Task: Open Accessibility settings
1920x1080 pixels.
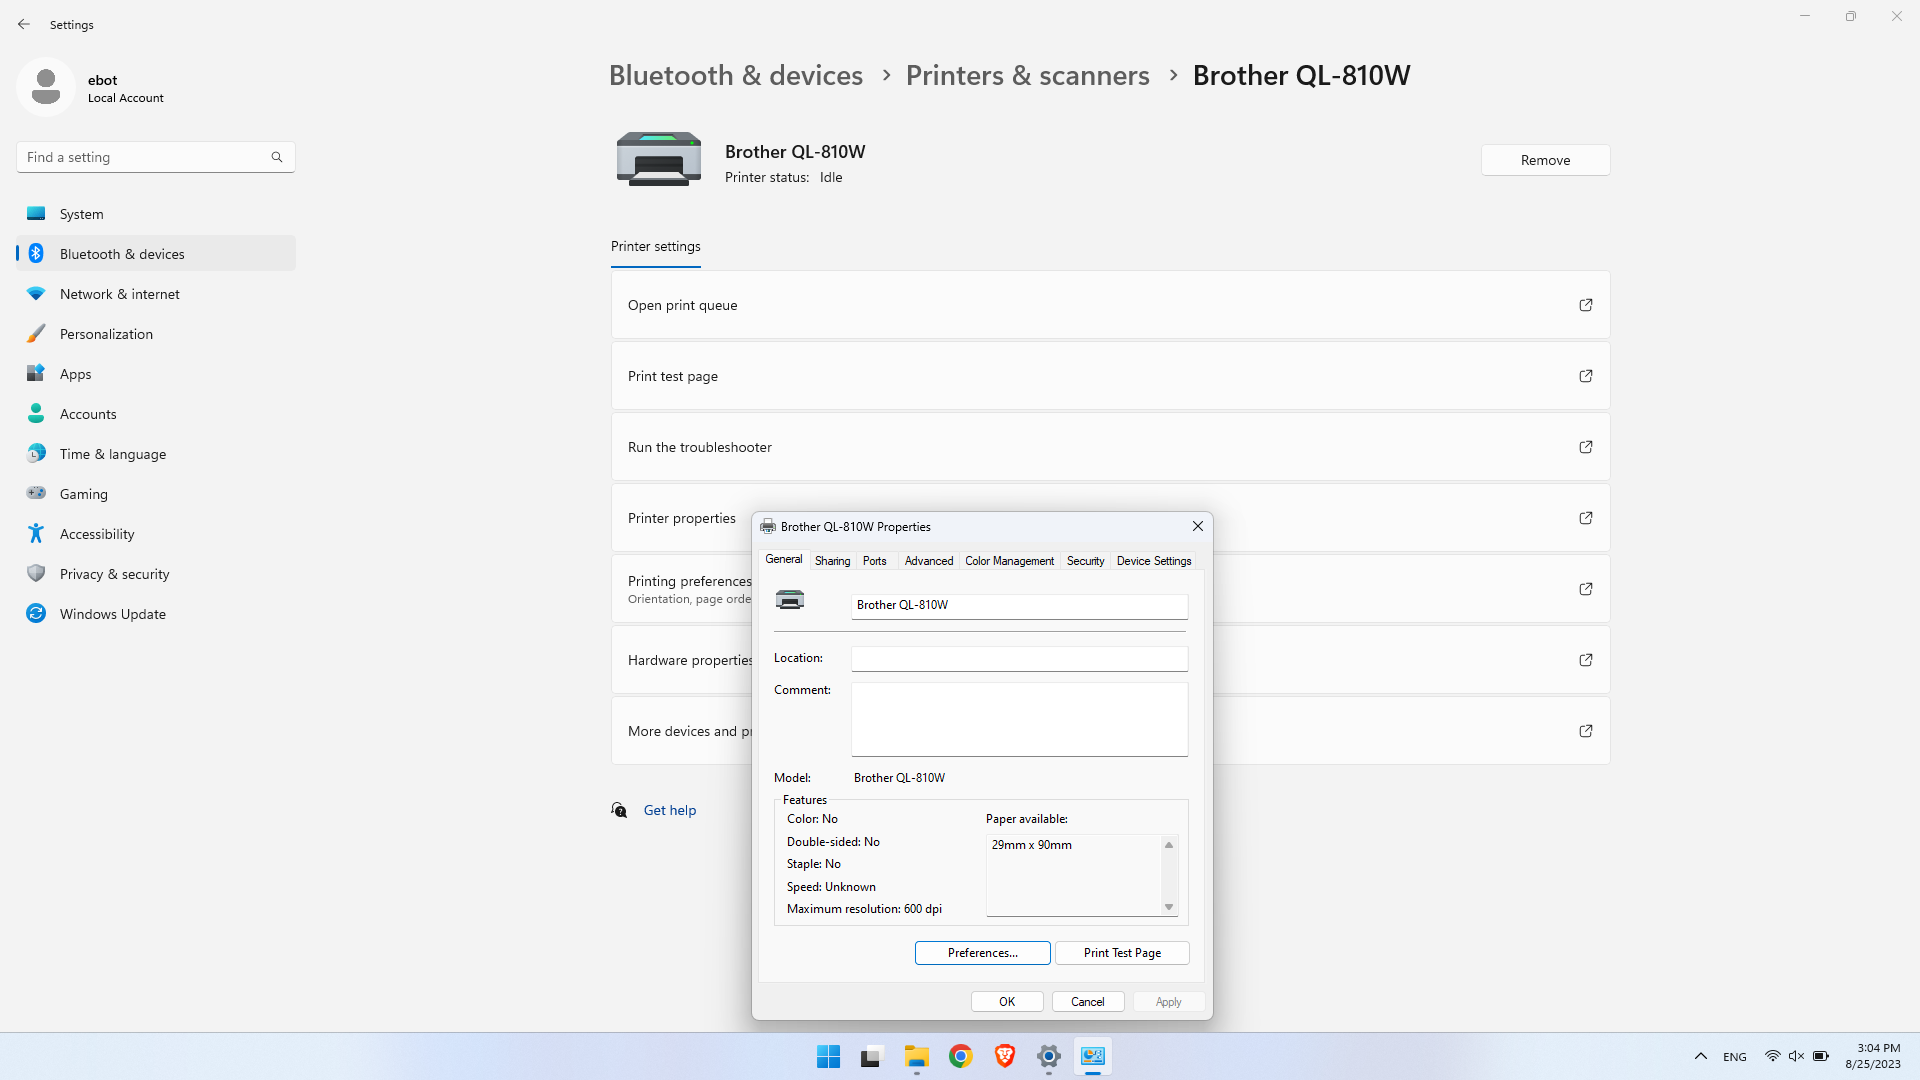Action: point(156,534)
